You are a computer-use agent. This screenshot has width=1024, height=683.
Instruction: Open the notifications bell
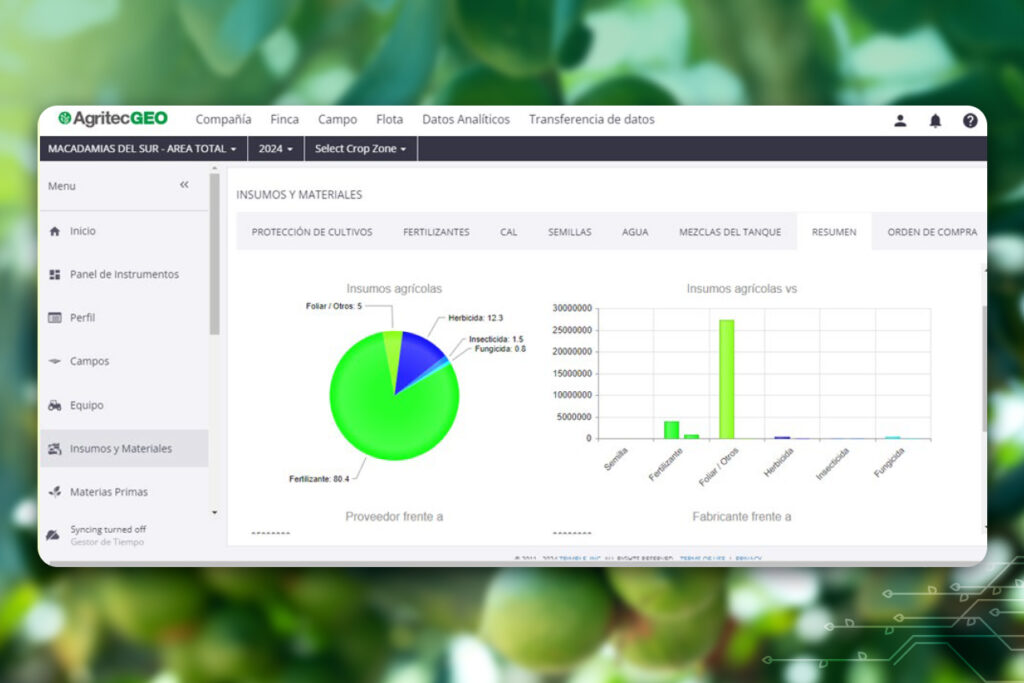(936, 119)
